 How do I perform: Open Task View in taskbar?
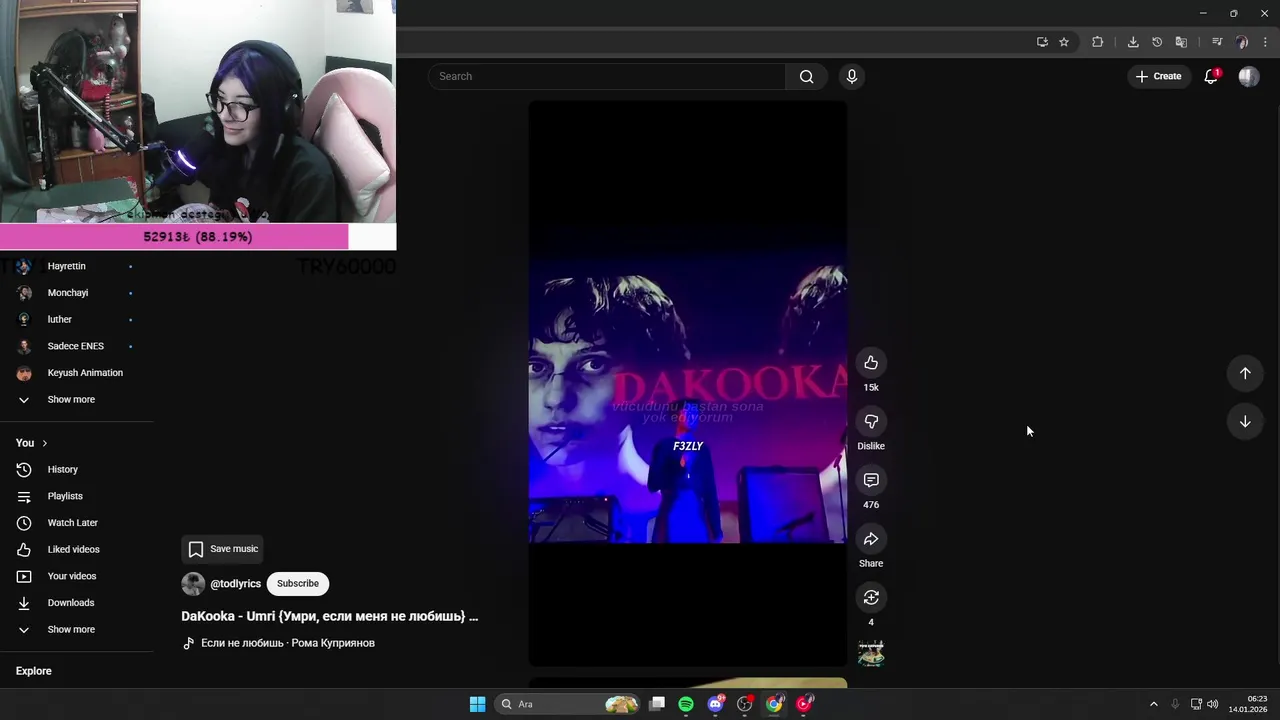[x=657, y=704]
